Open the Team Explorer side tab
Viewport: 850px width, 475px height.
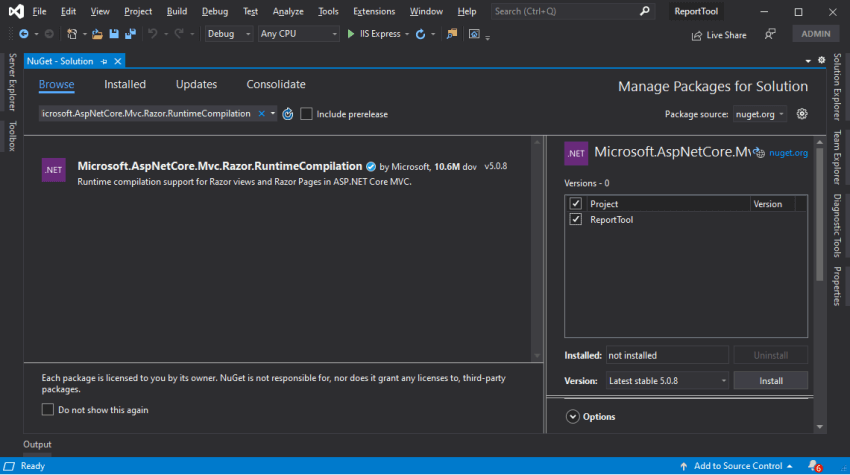pyautogui.click(x=837, y=157)
